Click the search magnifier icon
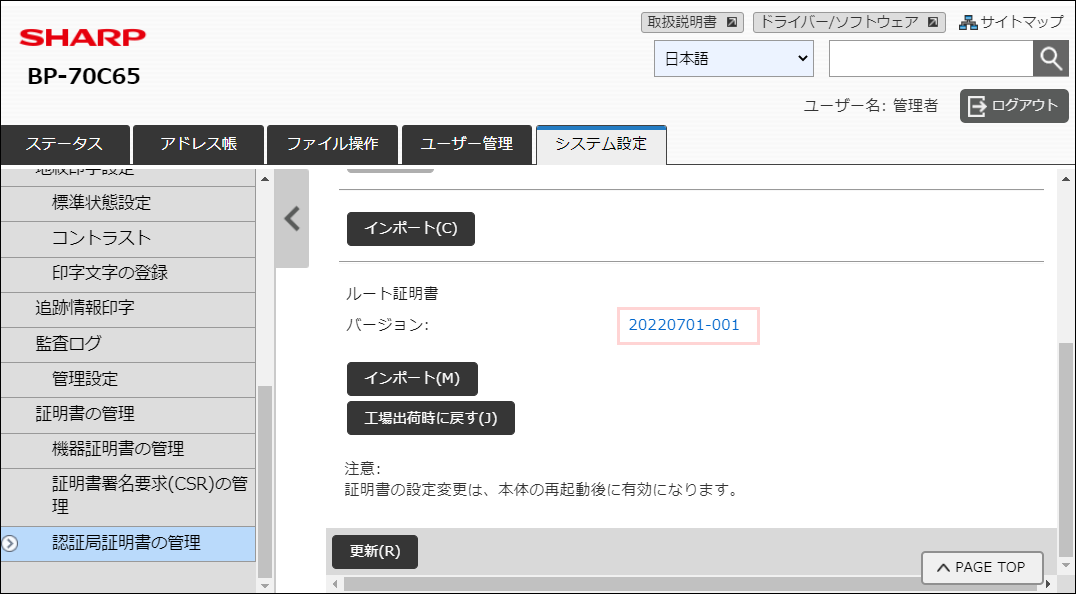This screenshot has width=1076, height=594. pos(1051,59)
